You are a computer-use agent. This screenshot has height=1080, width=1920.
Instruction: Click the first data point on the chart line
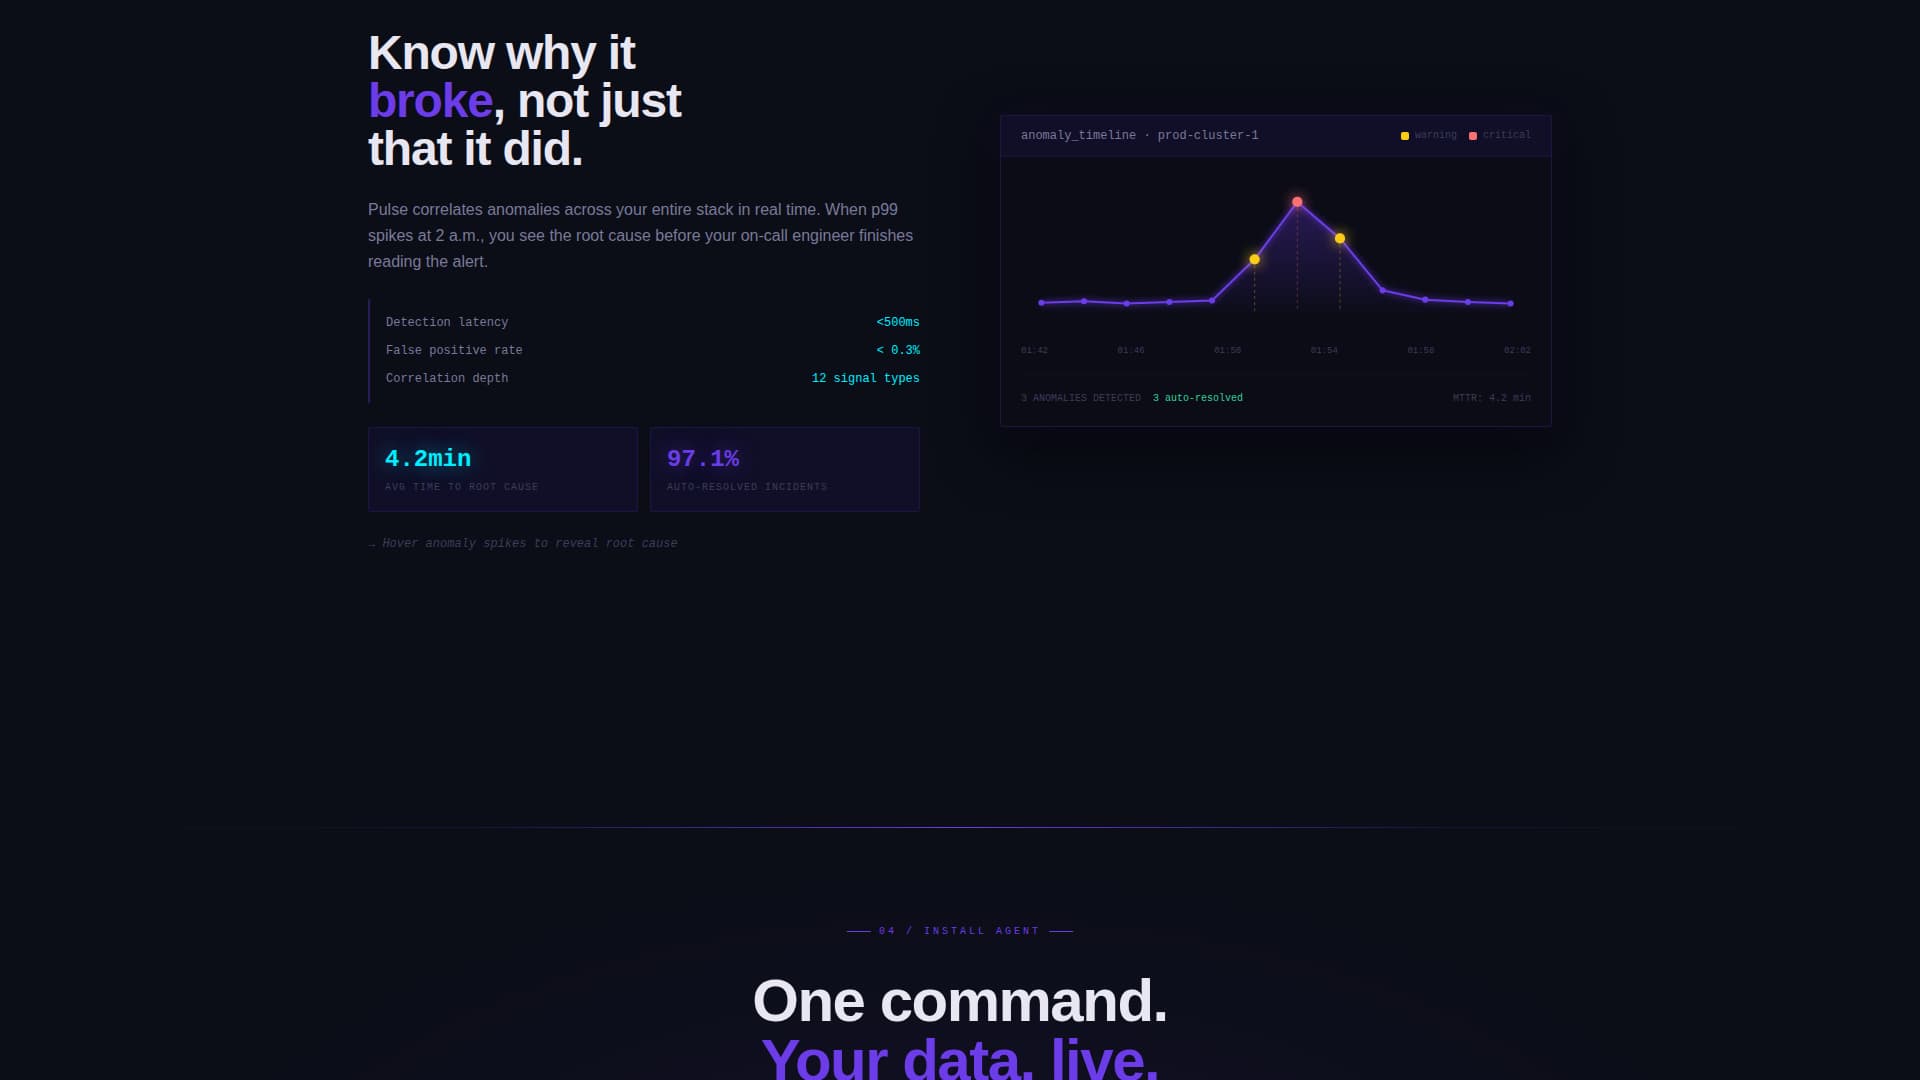tap(1041, 303)
